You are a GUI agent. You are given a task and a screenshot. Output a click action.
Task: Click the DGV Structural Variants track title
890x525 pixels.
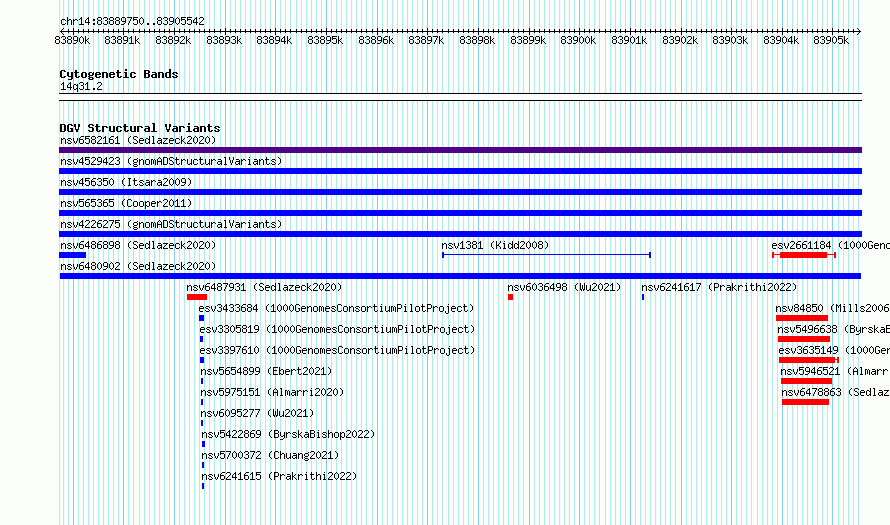[x=140, y=128]
